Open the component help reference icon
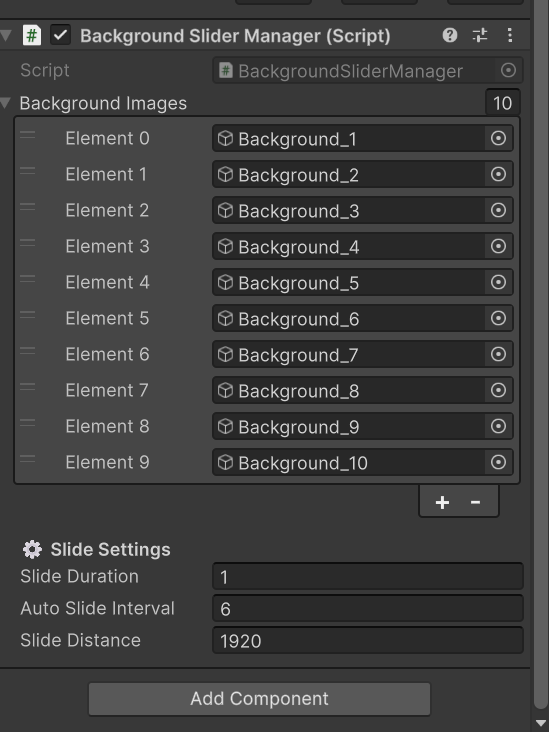The image size is (549, 732). coord(450,35)
